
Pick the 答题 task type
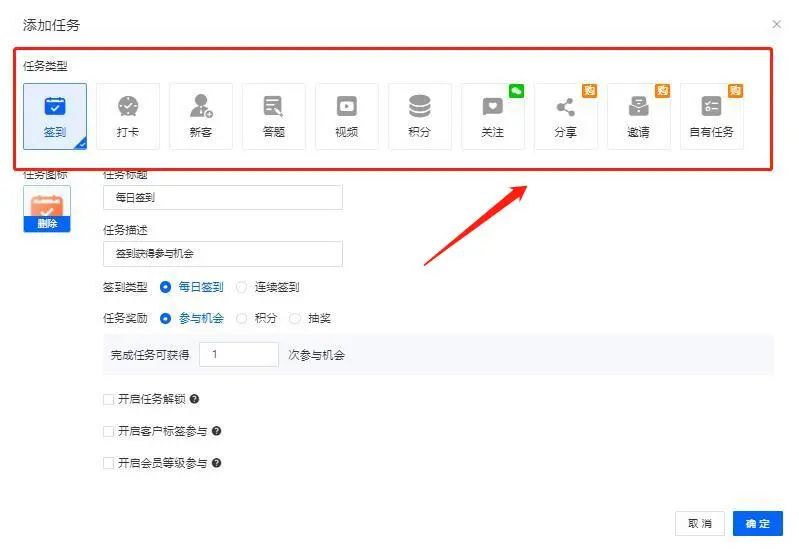(x=274, y=116)
